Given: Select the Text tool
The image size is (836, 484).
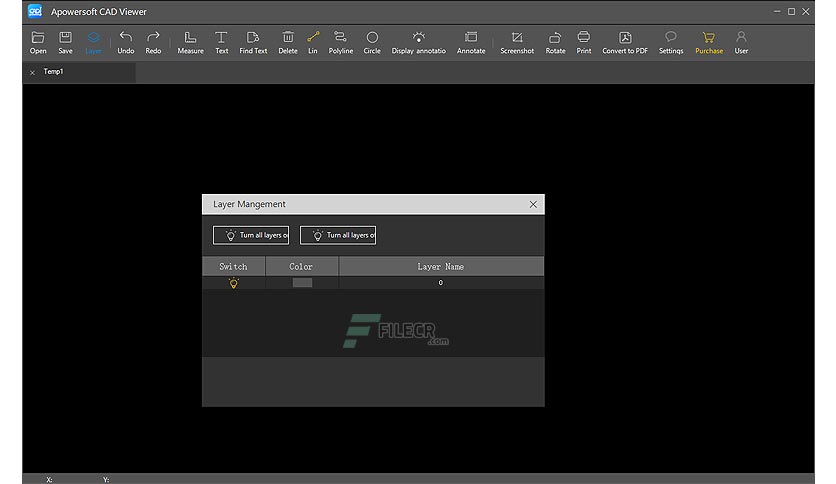Looking at the screenshot, I should point(221,42).
